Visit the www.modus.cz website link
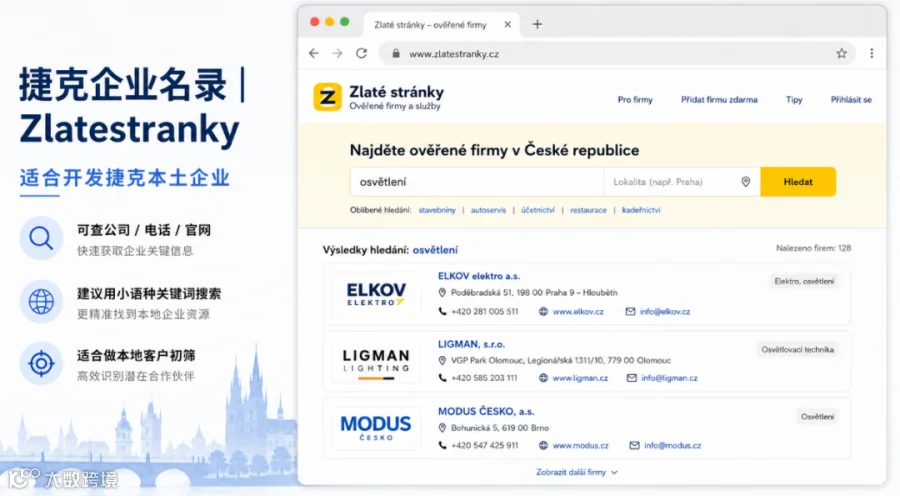Viewport: 900px width, 496px height. (581, 445)
